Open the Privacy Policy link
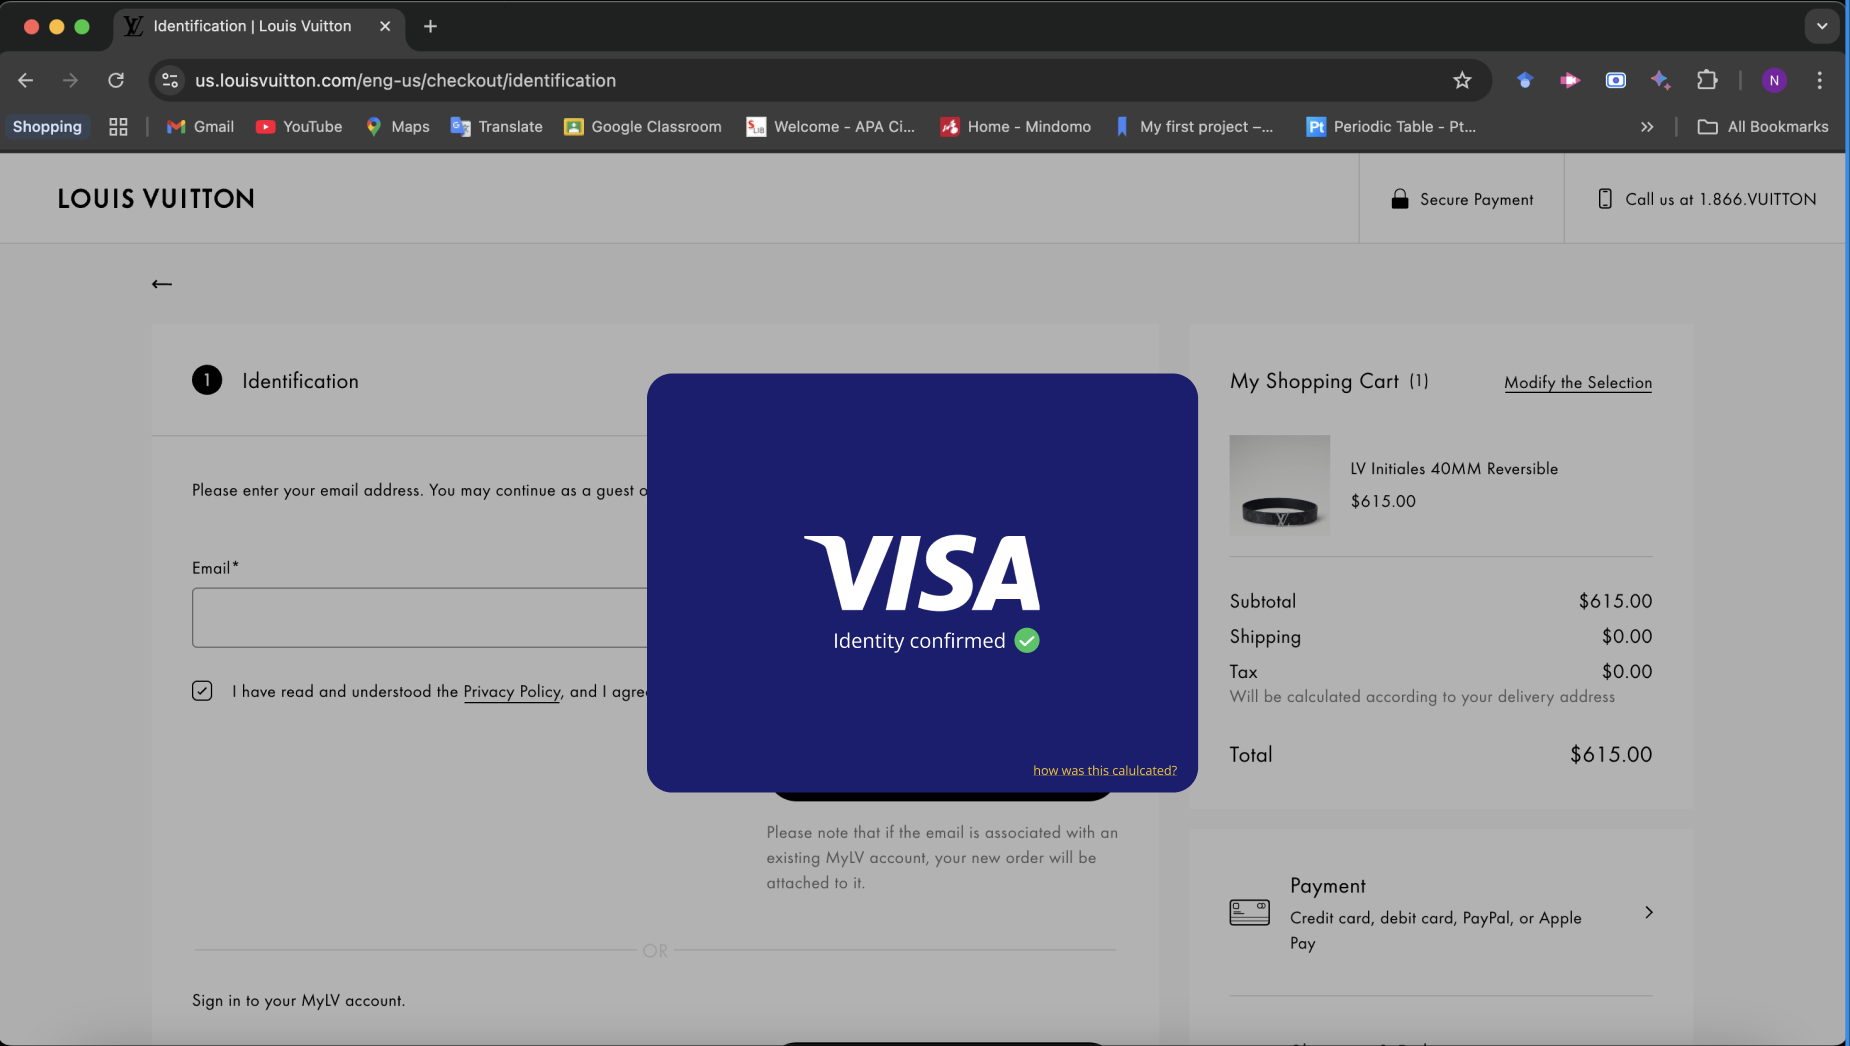The height and width of the screenshot is (1046, 1850). (512, 691)
